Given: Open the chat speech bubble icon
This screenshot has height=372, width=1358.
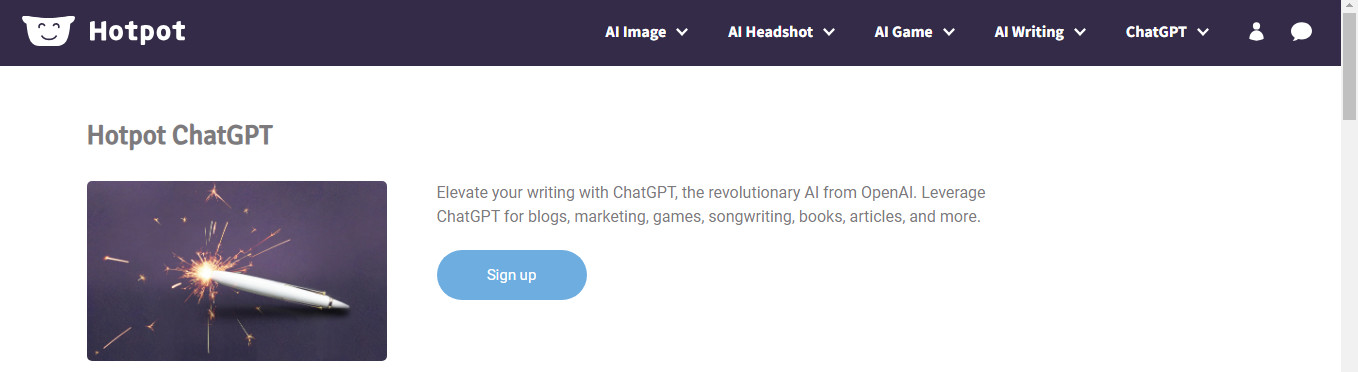Looking at the screenshot, I should [x=1301, y=32].
